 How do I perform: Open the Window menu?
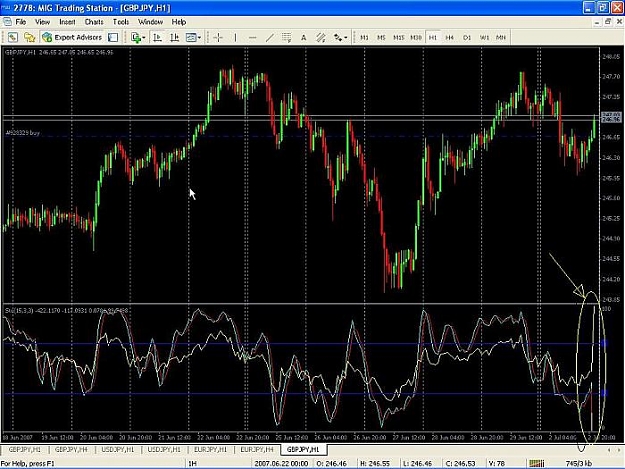pos(150,22)
